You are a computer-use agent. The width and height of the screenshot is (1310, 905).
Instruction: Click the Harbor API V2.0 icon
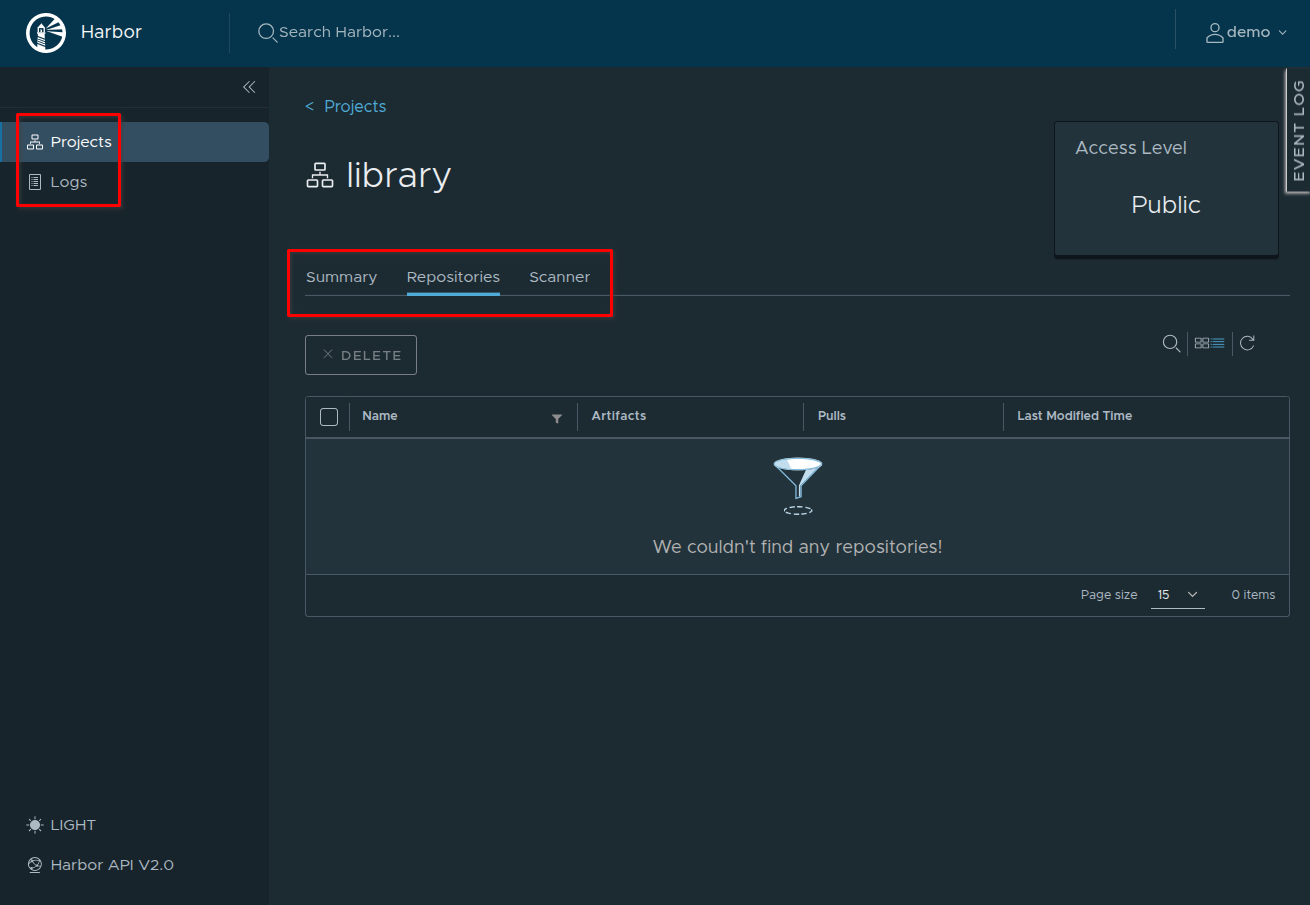(x=35, y=865)
